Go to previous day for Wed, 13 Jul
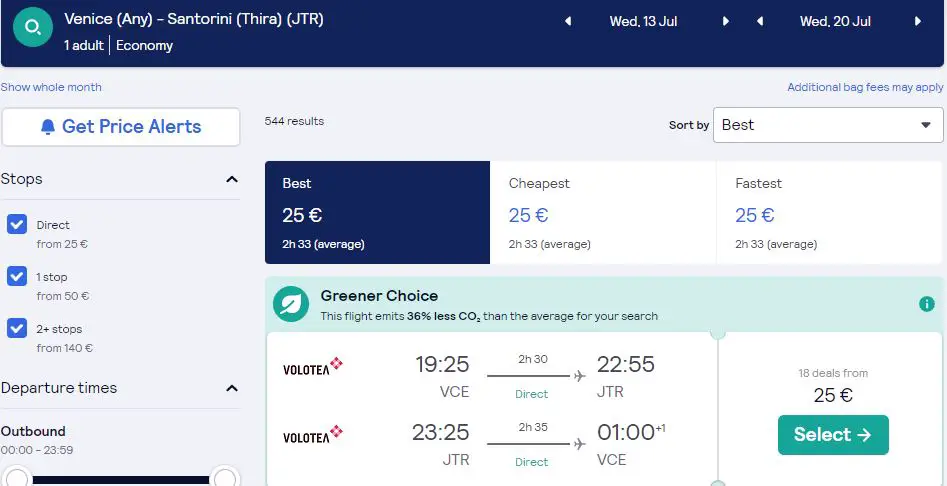 [568, 22]
